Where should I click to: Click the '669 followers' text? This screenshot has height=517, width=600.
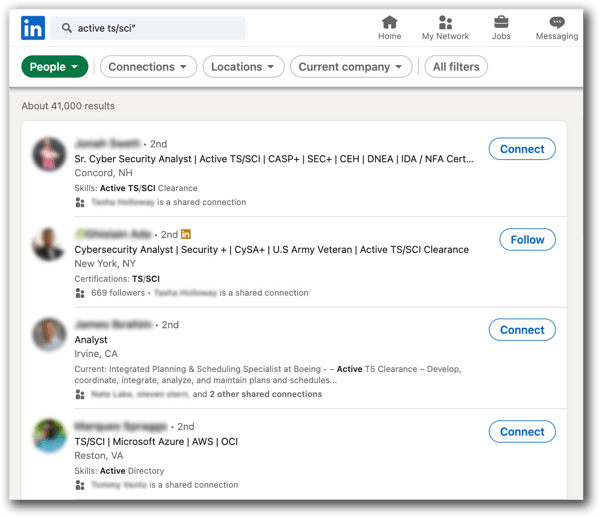tap(118, 293)
